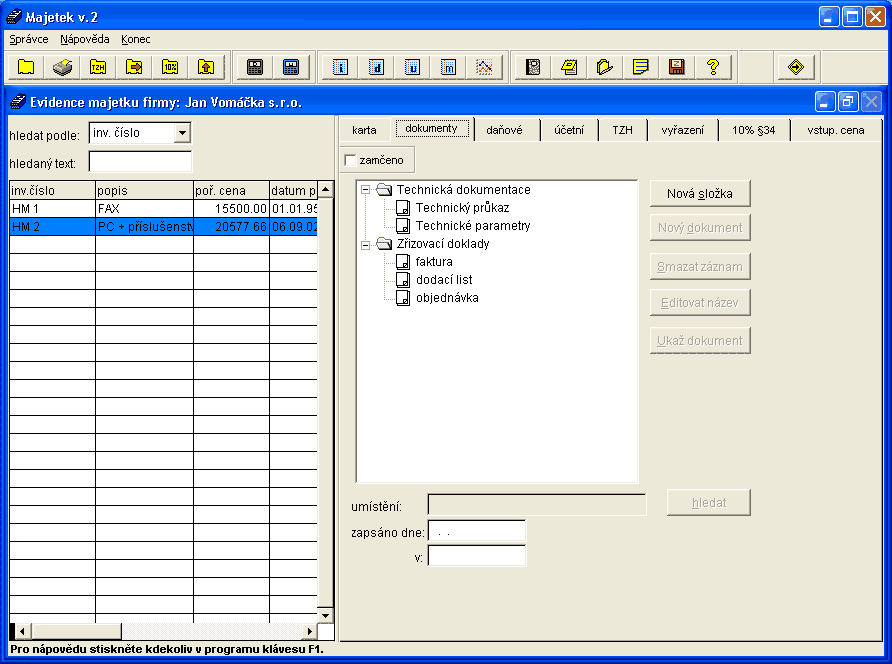This screenshot has width=892, height=664.
Task: Open the blue calculator toolbar icon
Action: click(291, 67)
